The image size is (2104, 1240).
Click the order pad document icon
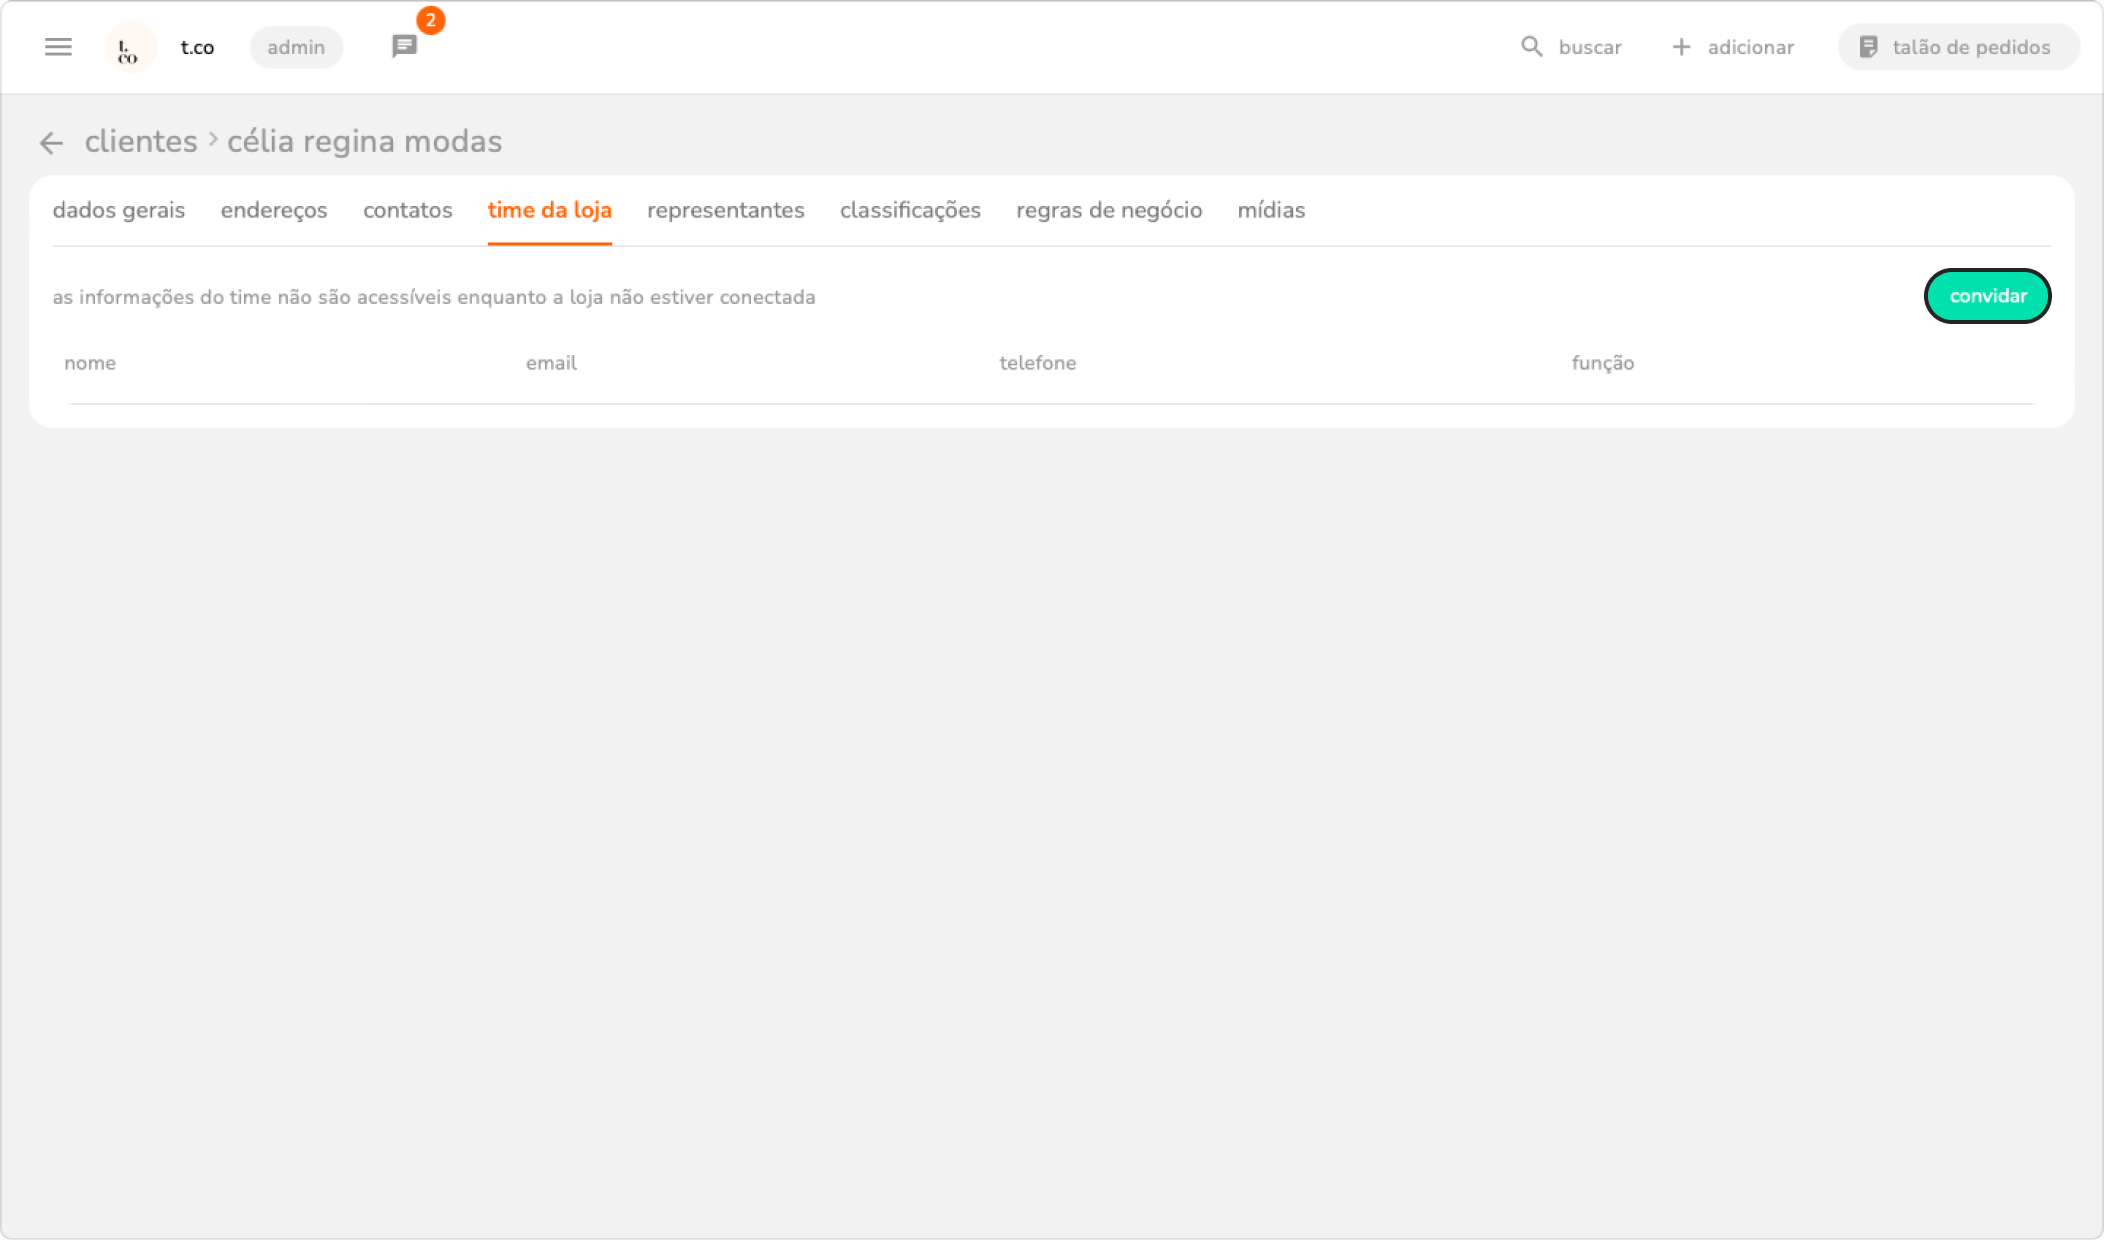[1868, 47]
